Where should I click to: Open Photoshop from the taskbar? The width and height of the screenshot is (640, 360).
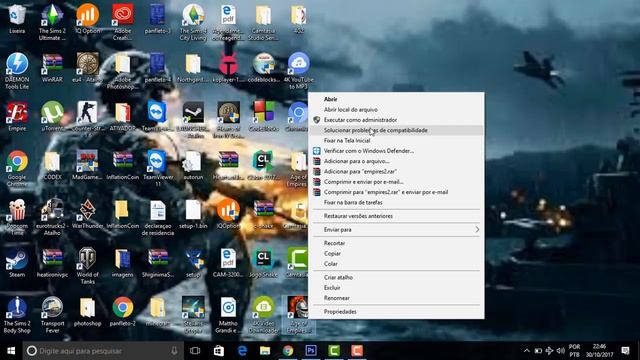pos(311,351)
